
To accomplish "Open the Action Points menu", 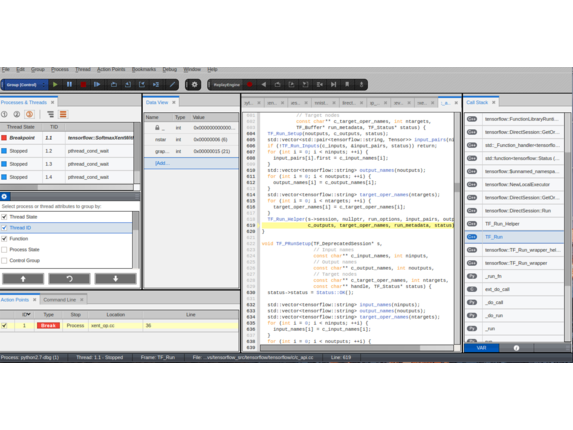I will click(111, 69).
